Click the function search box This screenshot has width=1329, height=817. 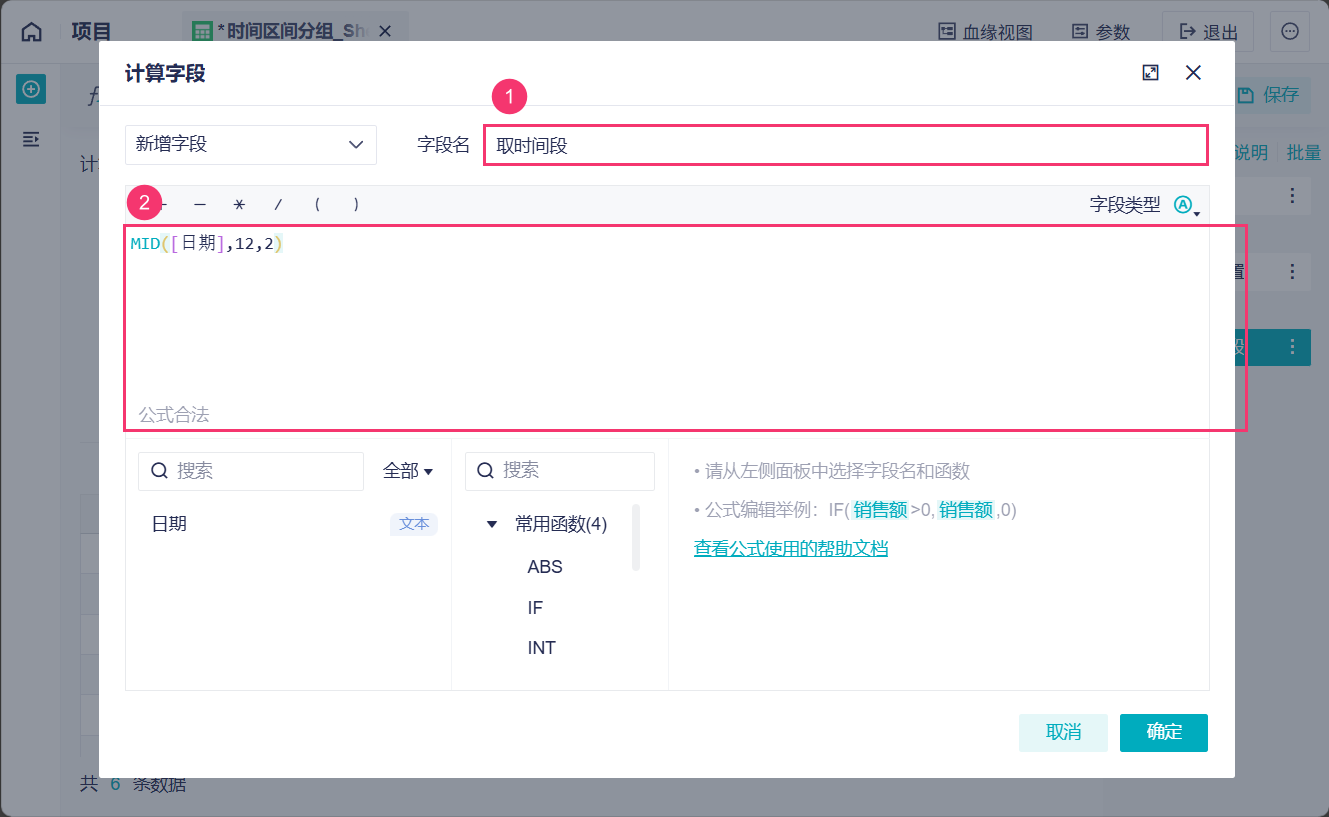(560, 471)
